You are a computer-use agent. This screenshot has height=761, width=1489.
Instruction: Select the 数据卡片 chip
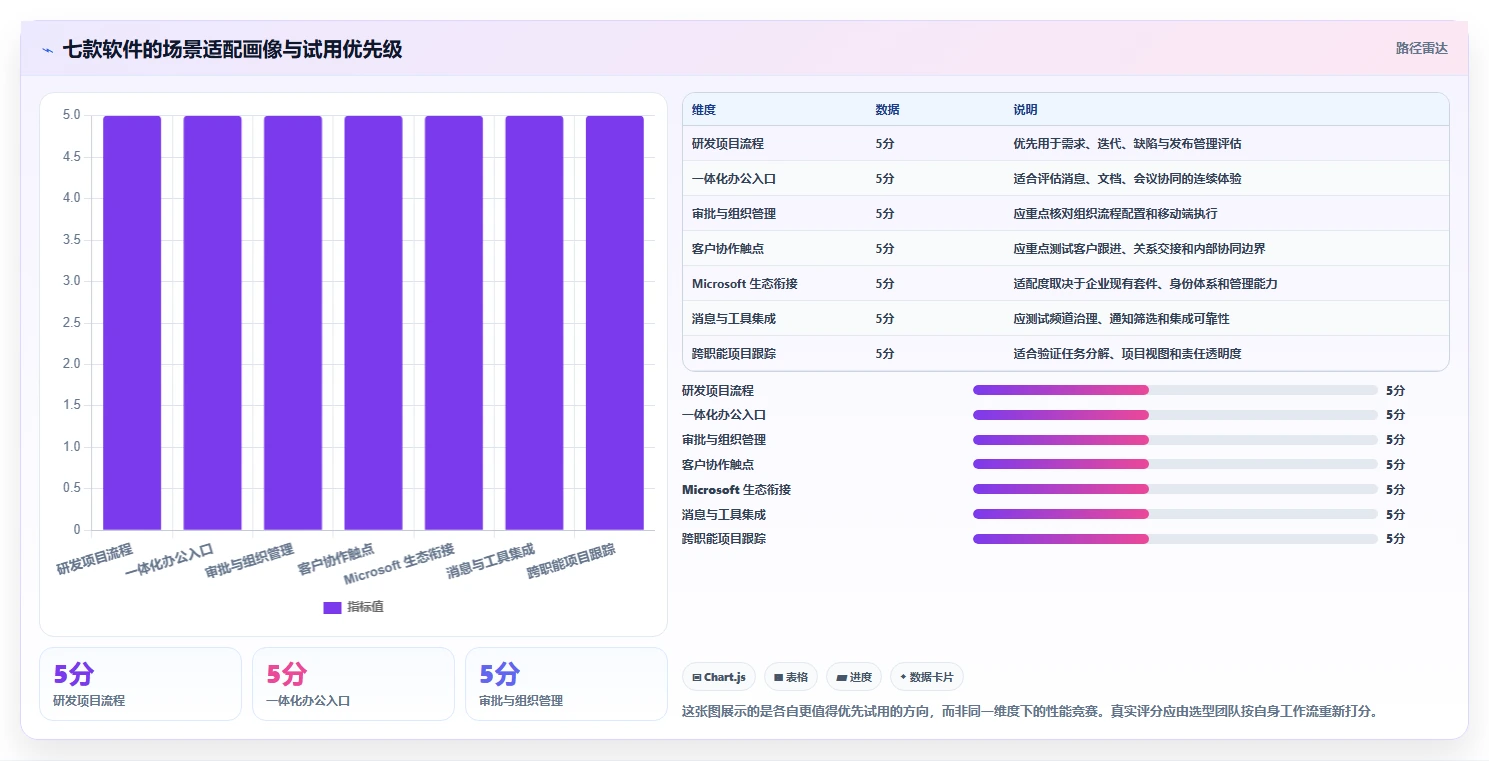coord(927,677)
